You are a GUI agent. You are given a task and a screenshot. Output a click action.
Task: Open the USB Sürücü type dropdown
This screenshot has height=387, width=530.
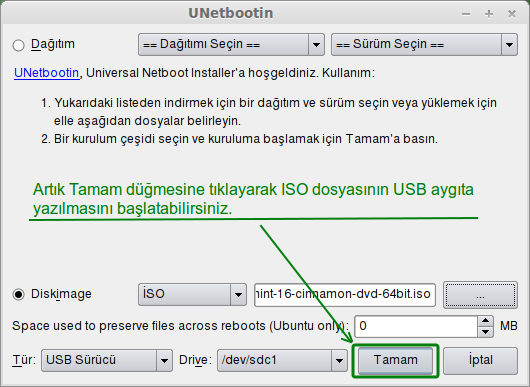(x=107, y=360)
